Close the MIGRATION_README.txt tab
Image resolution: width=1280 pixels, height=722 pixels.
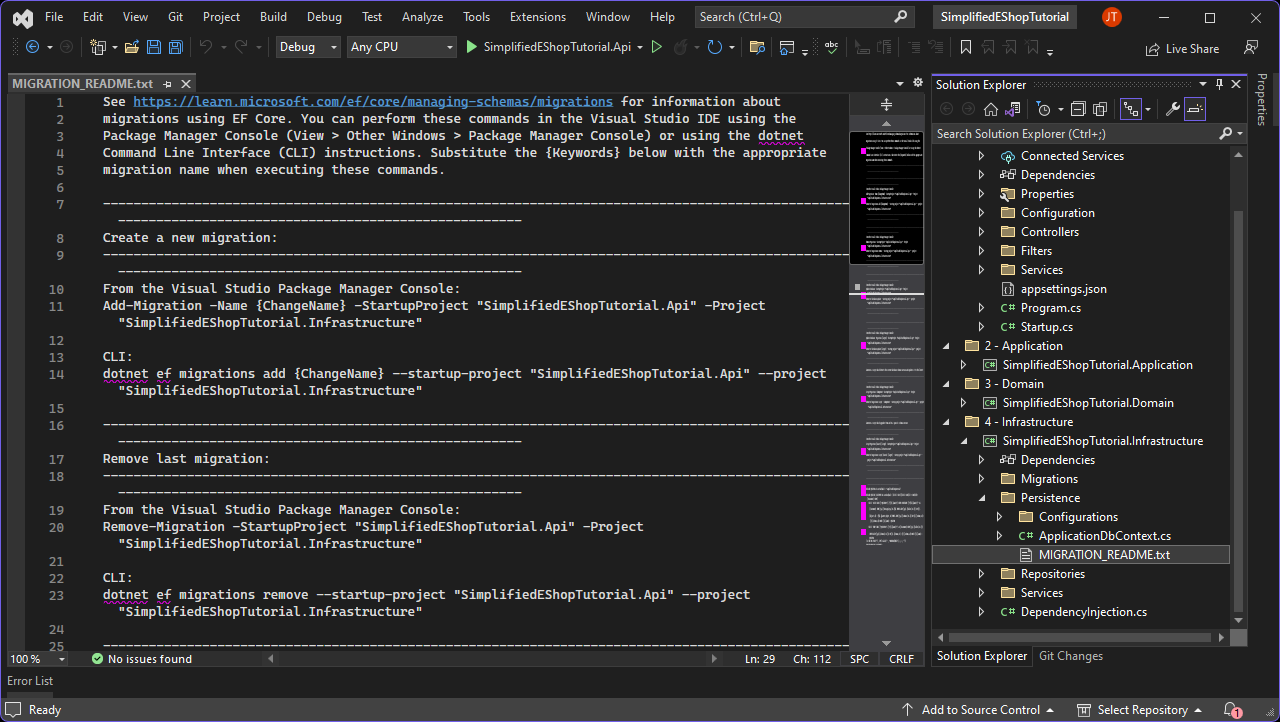pos(185,85)
